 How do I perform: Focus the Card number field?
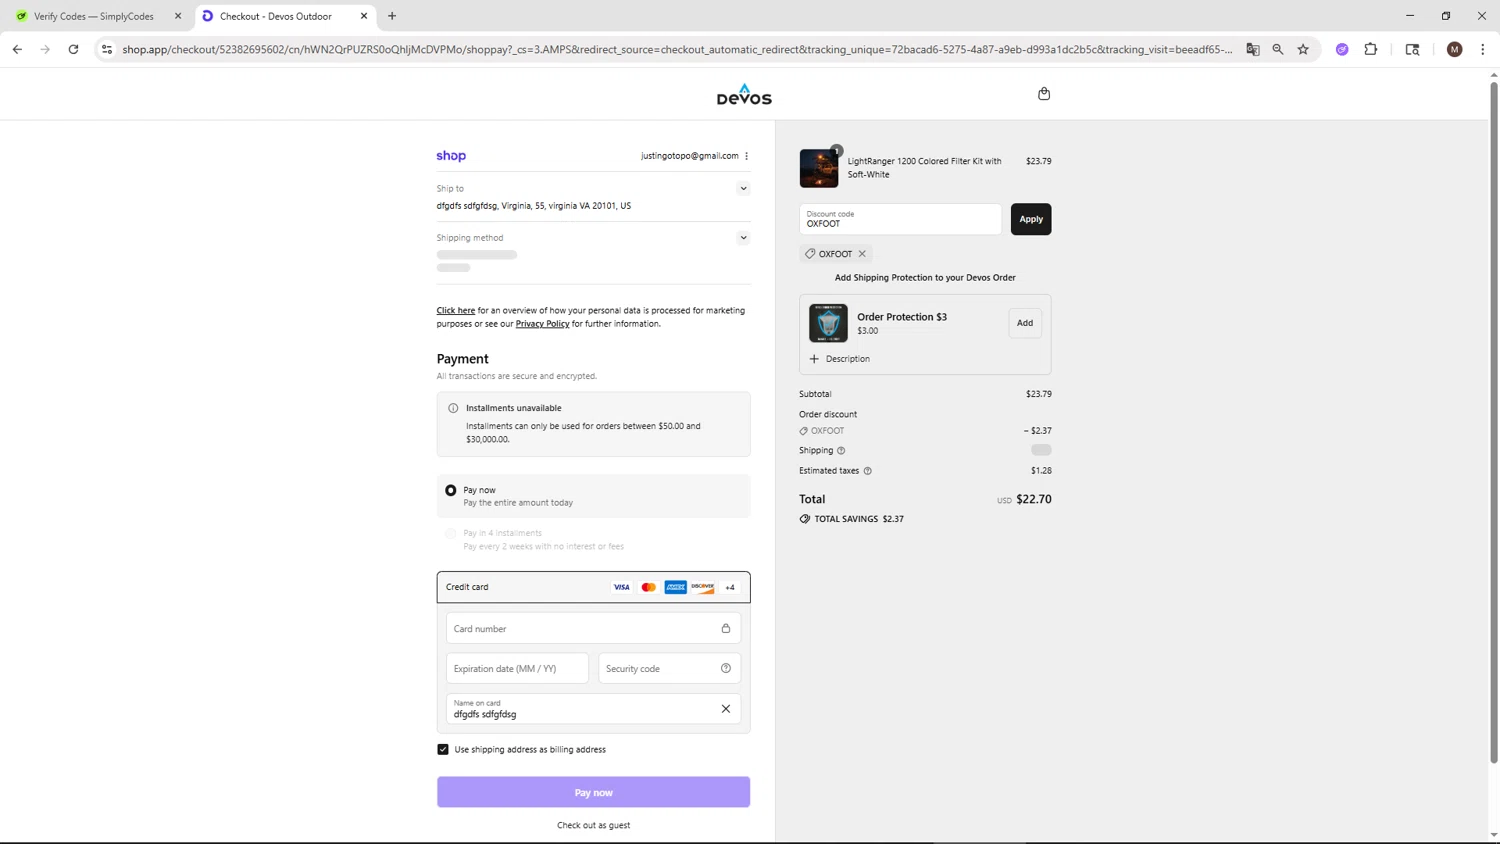tap(593, 629)
